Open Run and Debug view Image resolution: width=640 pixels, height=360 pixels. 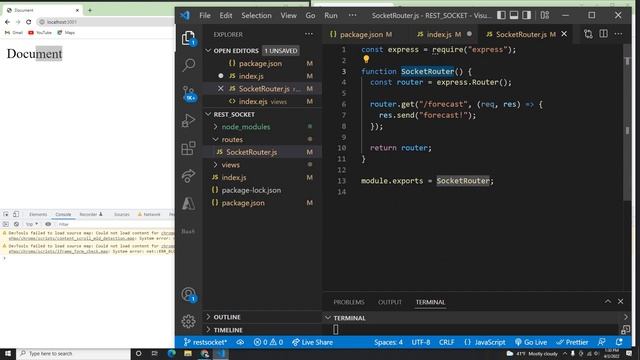[188, 120]
